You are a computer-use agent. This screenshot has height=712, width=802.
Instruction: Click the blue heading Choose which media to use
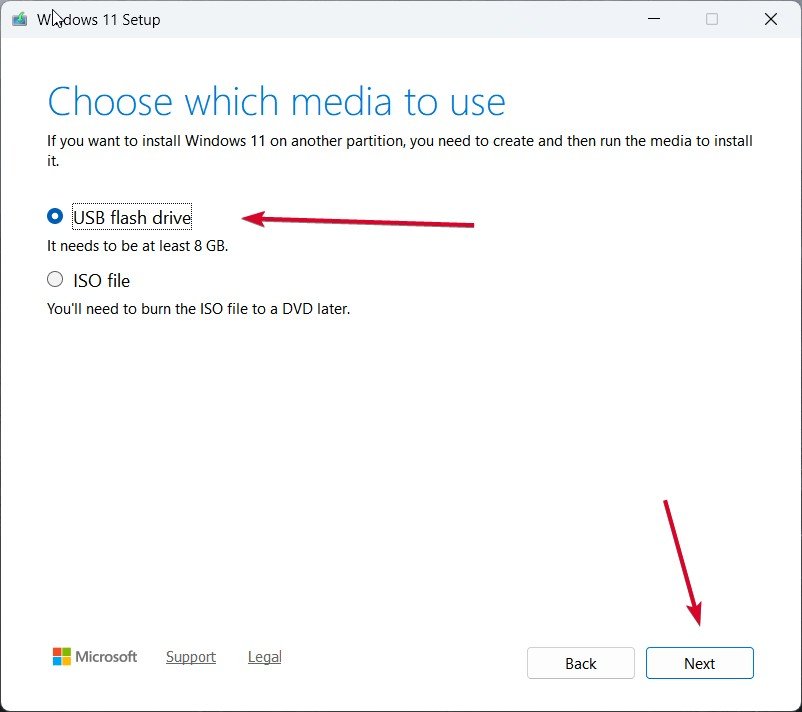pyautogui.click(x=275, y=101)
